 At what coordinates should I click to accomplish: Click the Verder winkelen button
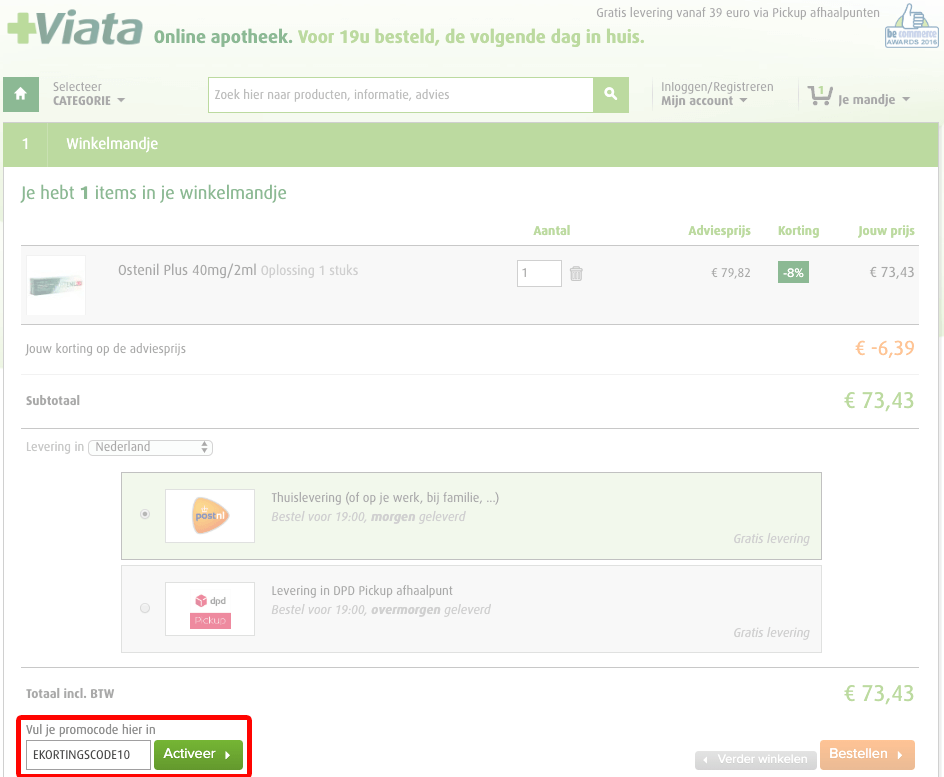click(x=756, y=760)
